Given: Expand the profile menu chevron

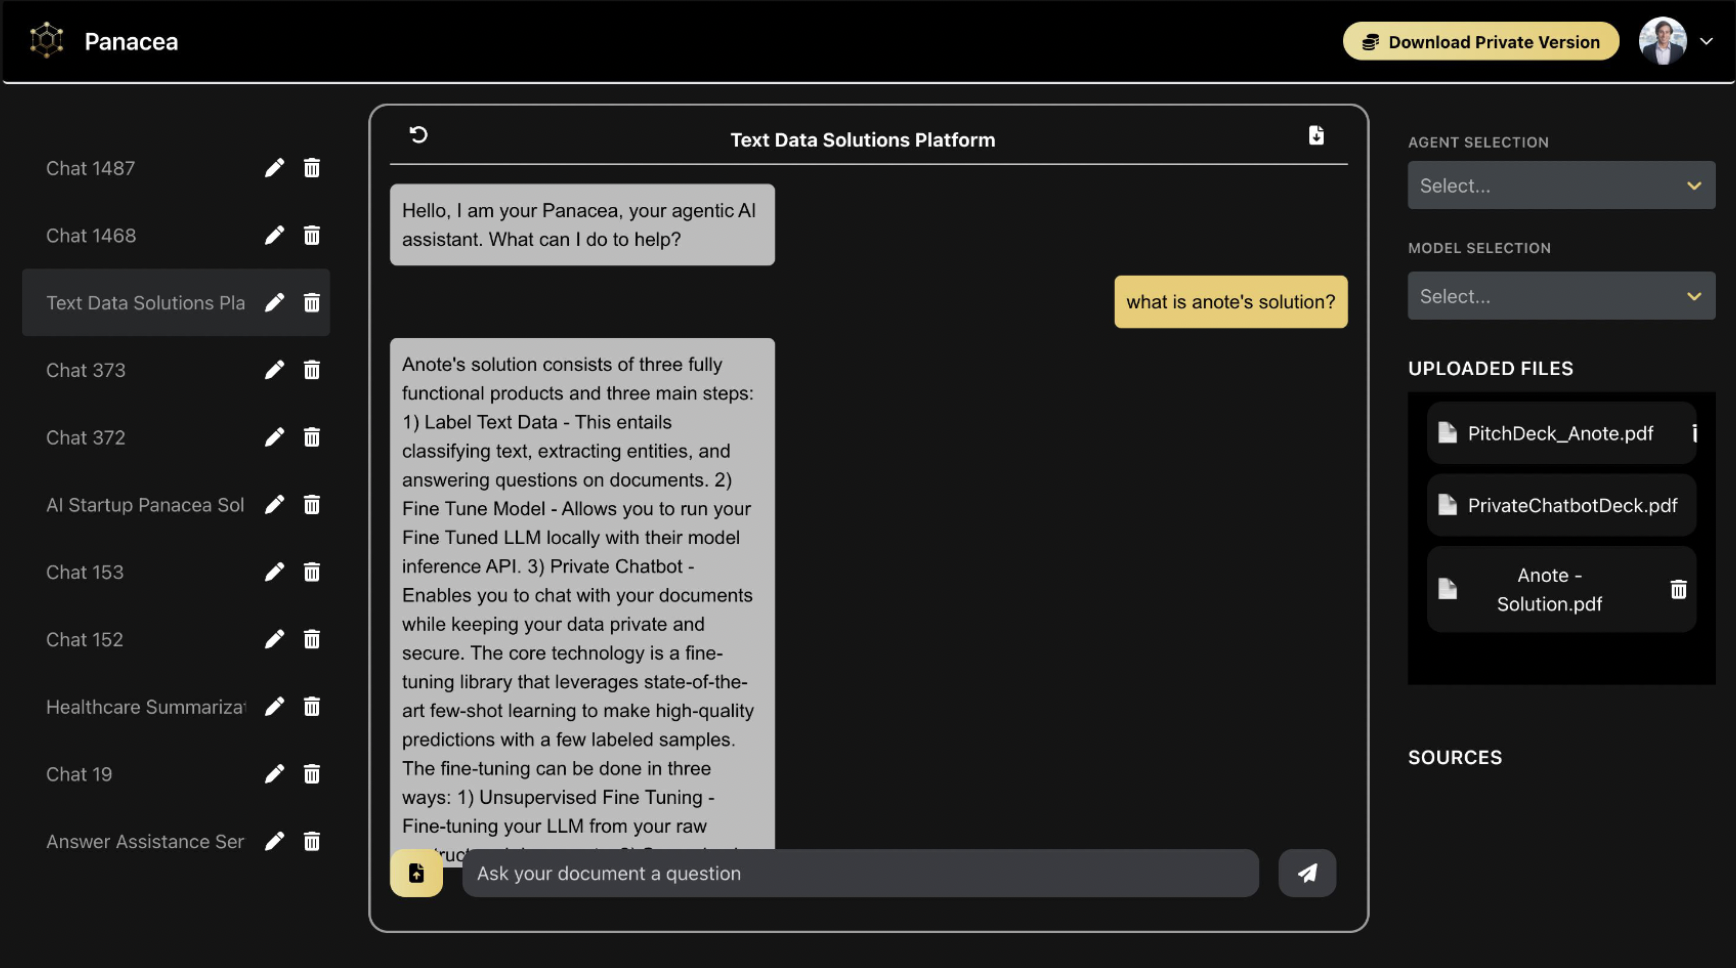Looking at the screenshot, I should click(1706, 41).
